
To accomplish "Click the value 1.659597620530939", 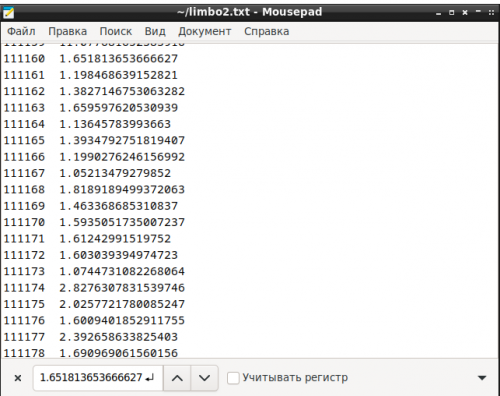I will coord(119,108).
